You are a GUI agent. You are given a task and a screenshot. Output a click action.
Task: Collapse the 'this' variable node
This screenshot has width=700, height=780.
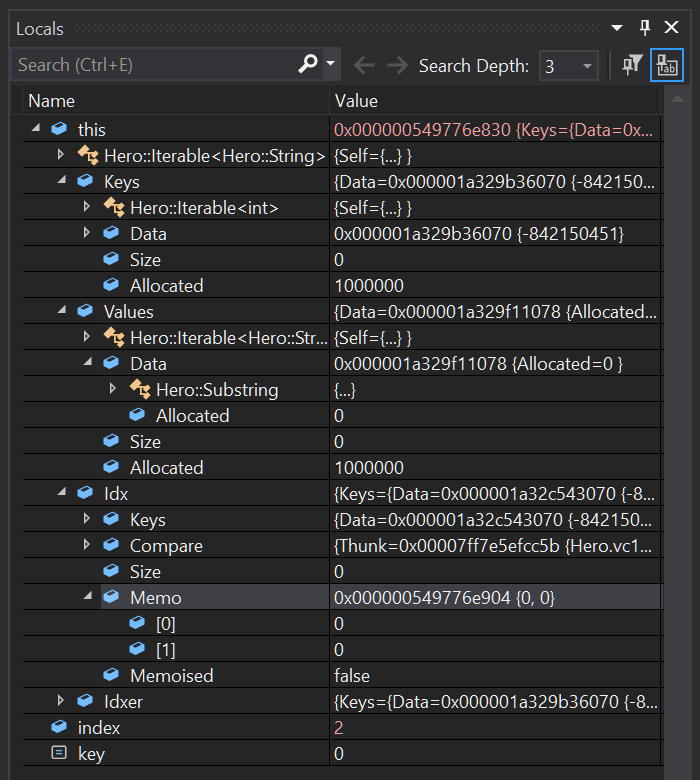pyautogui.click(x=35, y=128)
